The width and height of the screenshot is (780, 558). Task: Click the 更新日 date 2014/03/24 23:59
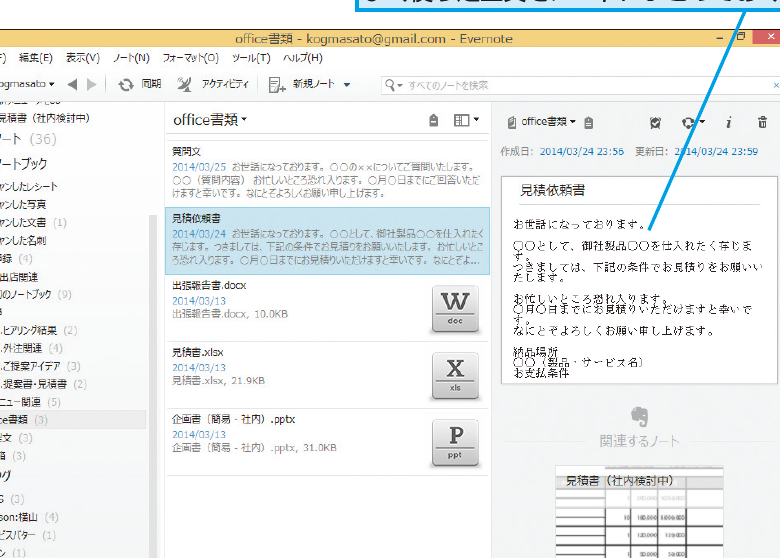(x=716, y=151)
